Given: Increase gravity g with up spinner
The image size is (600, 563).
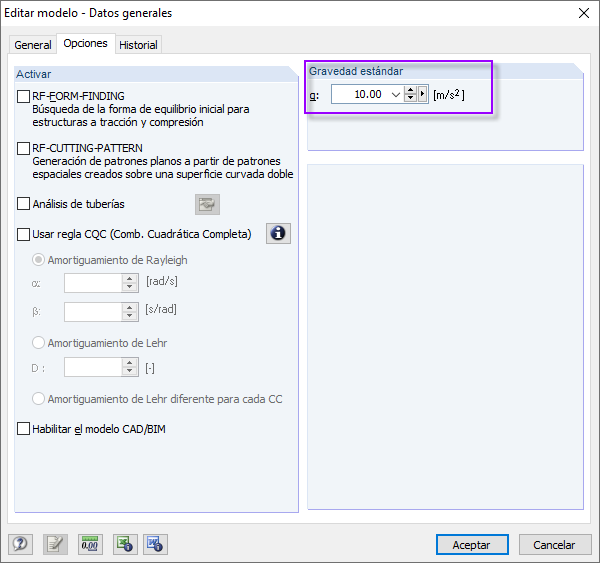Looking at the screenshot, I should click(410, 90).
